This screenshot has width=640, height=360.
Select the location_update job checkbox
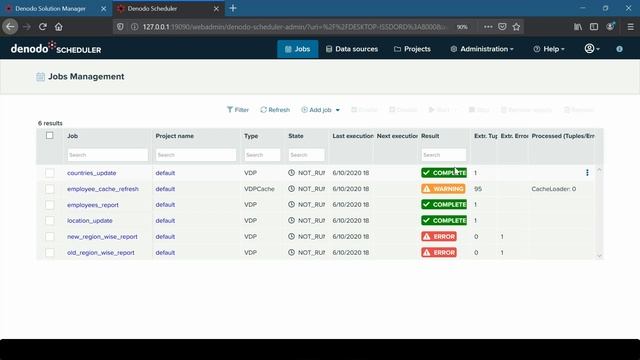[x=50, y=221]
